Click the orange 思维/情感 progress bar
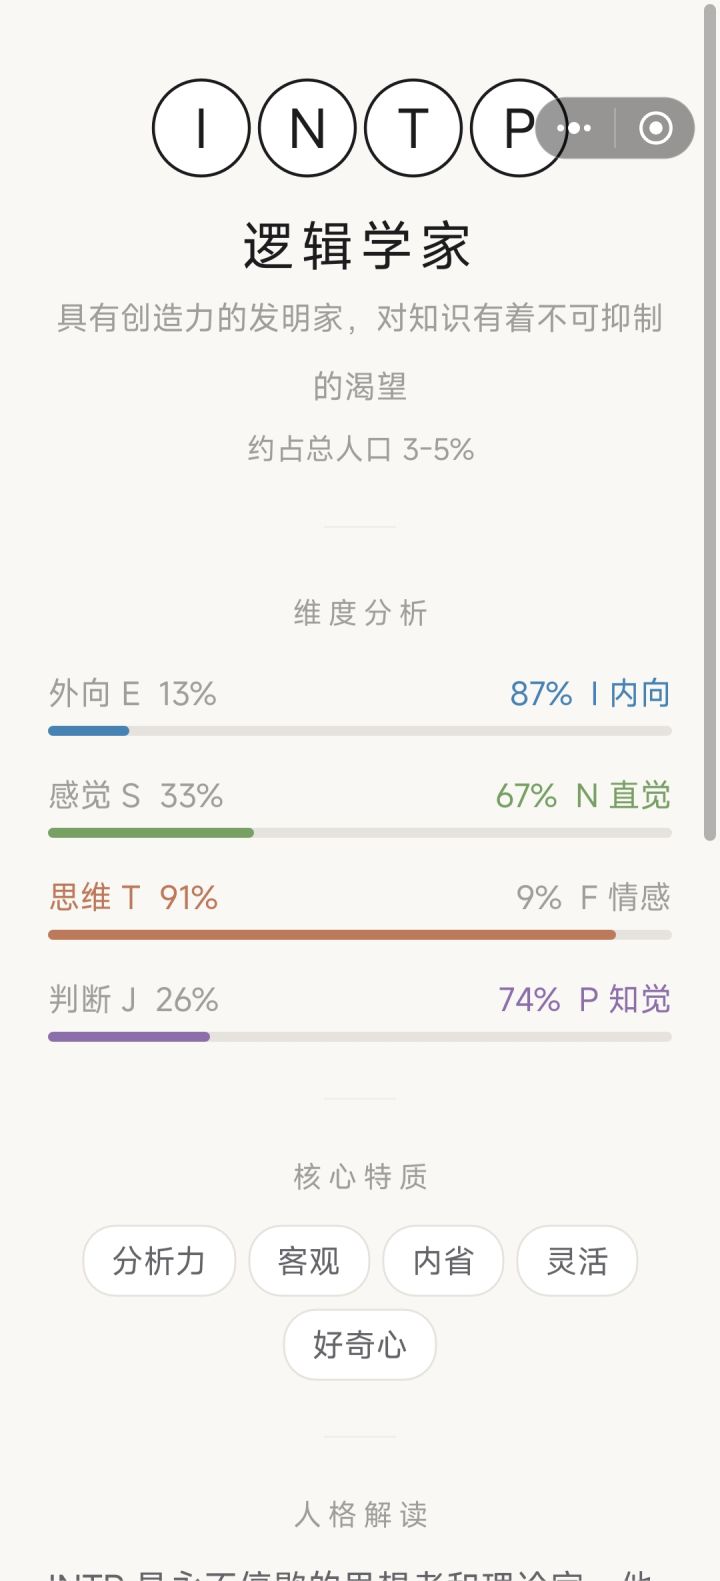 [x=360, y=935]
